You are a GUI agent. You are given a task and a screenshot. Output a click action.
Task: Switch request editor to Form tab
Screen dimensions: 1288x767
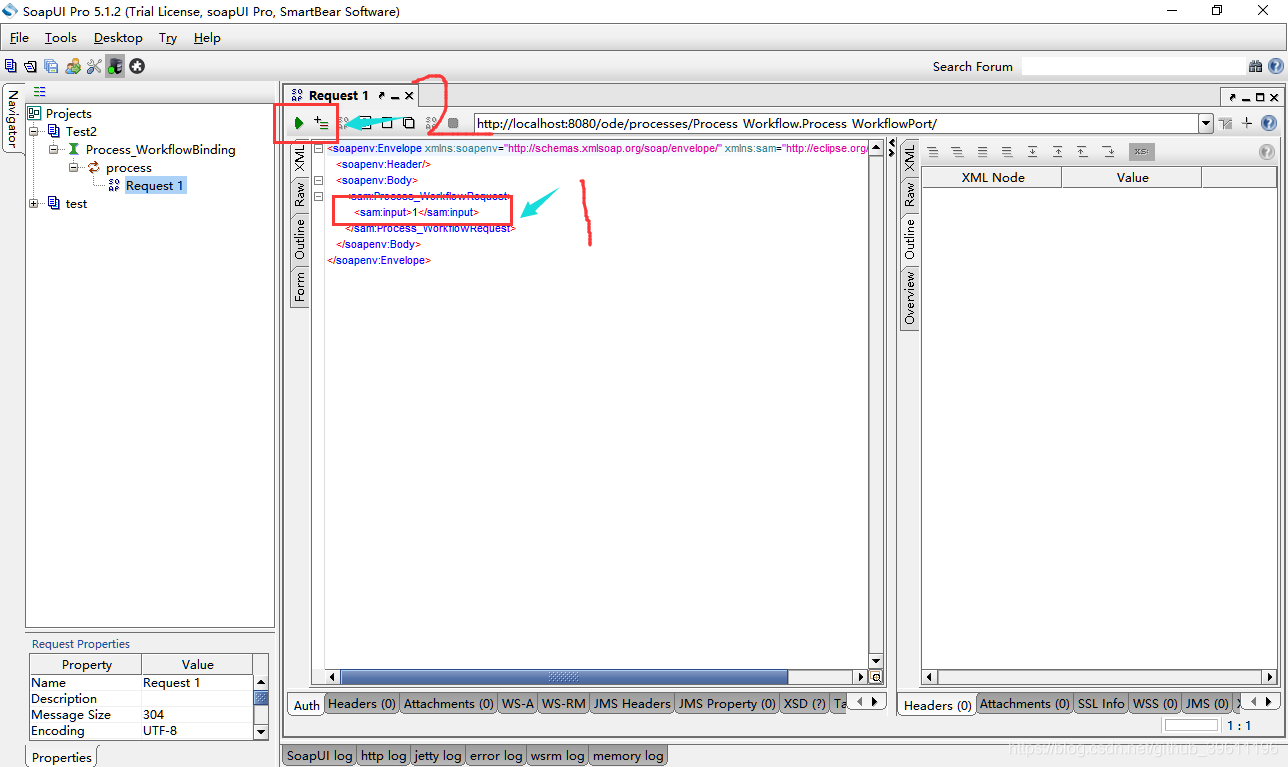(299, 288)
